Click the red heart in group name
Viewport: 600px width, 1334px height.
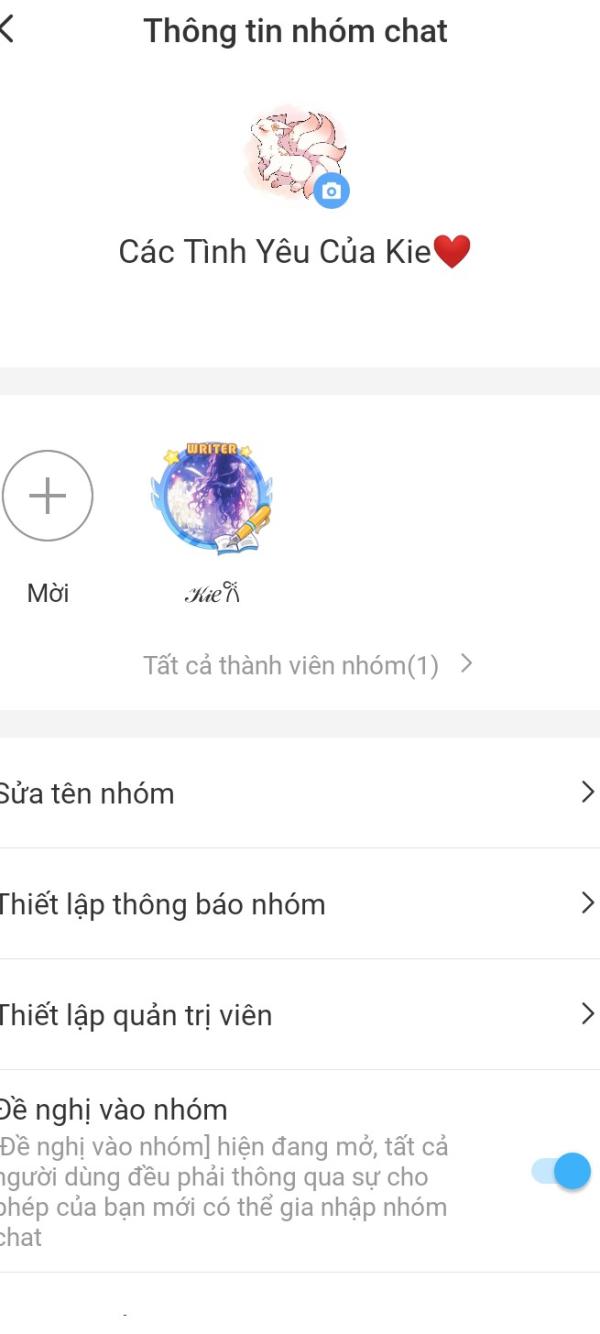[452, 252]
